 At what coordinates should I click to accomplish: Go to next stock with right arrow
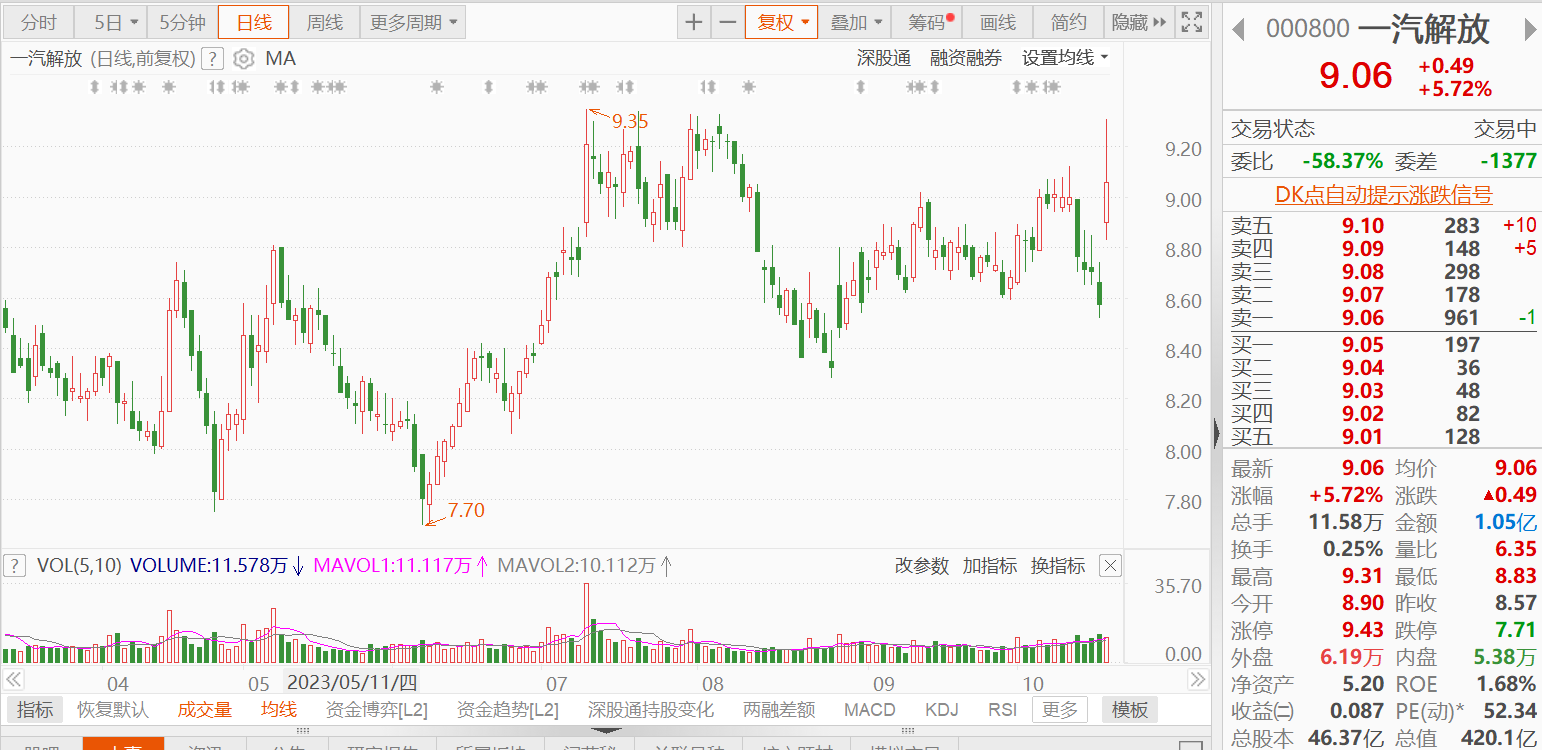[1529, 30]
